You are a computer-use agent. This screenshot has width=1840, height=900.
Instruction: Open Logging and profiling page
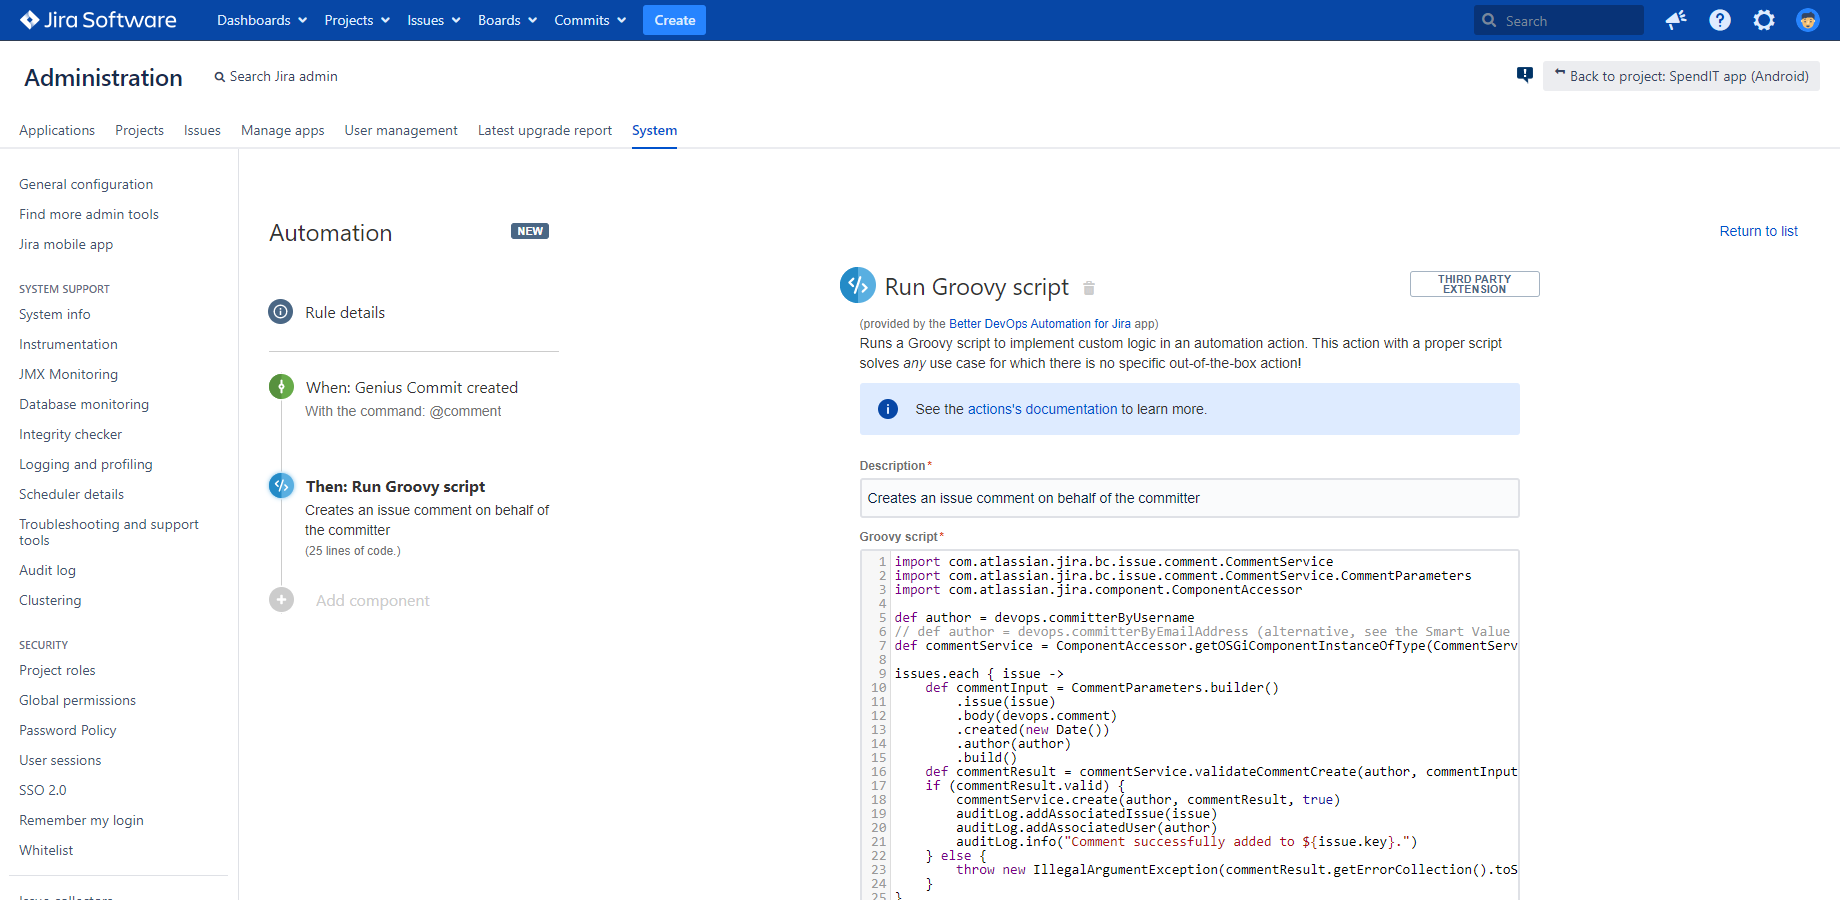86,464
